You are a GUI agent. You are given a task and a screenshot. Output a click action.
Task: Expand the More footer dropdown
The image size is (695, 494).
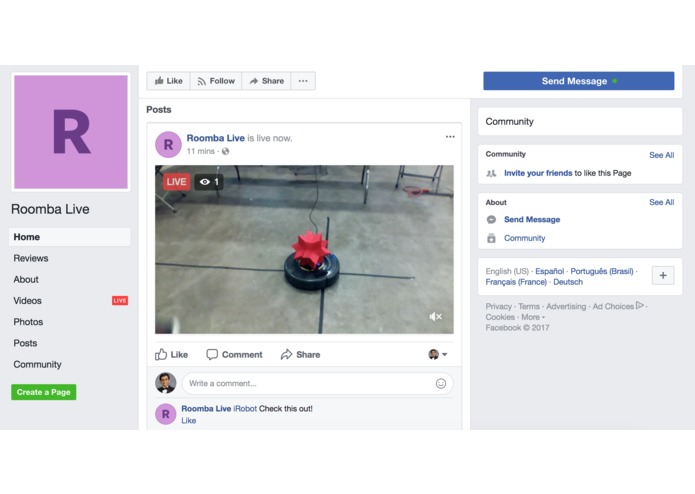533,317
